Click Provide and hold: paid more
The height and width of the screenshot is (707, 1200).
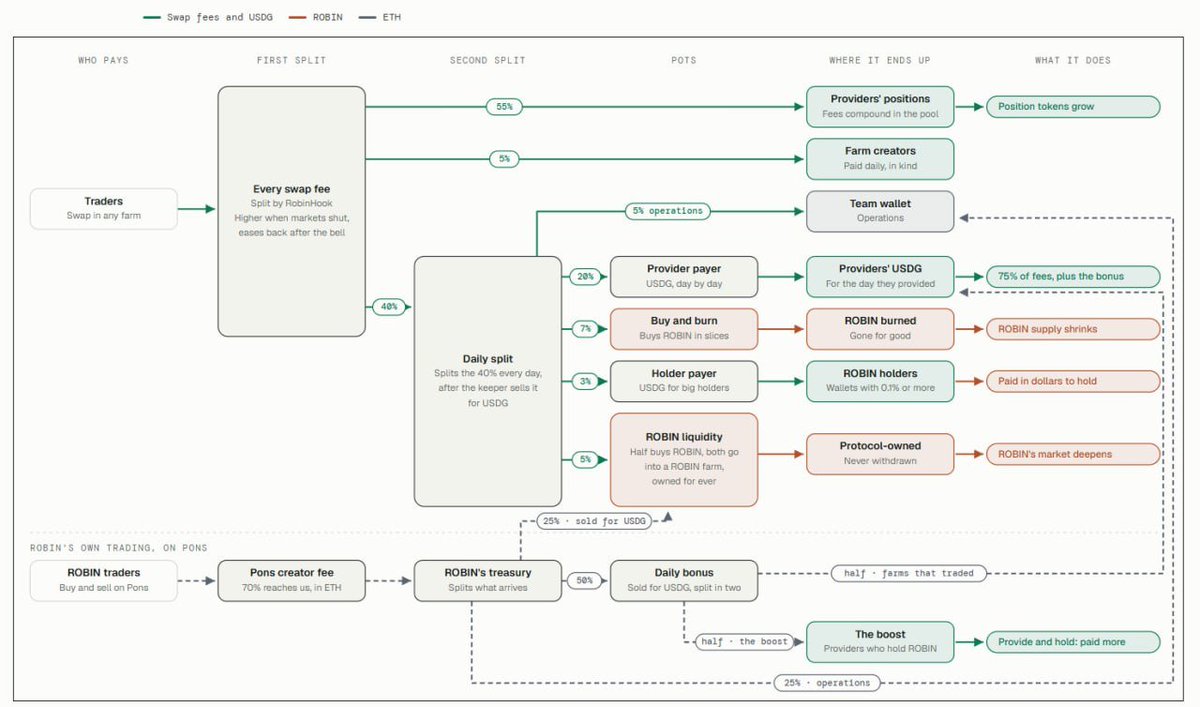pyautogui.click(x=1072, y=641)
